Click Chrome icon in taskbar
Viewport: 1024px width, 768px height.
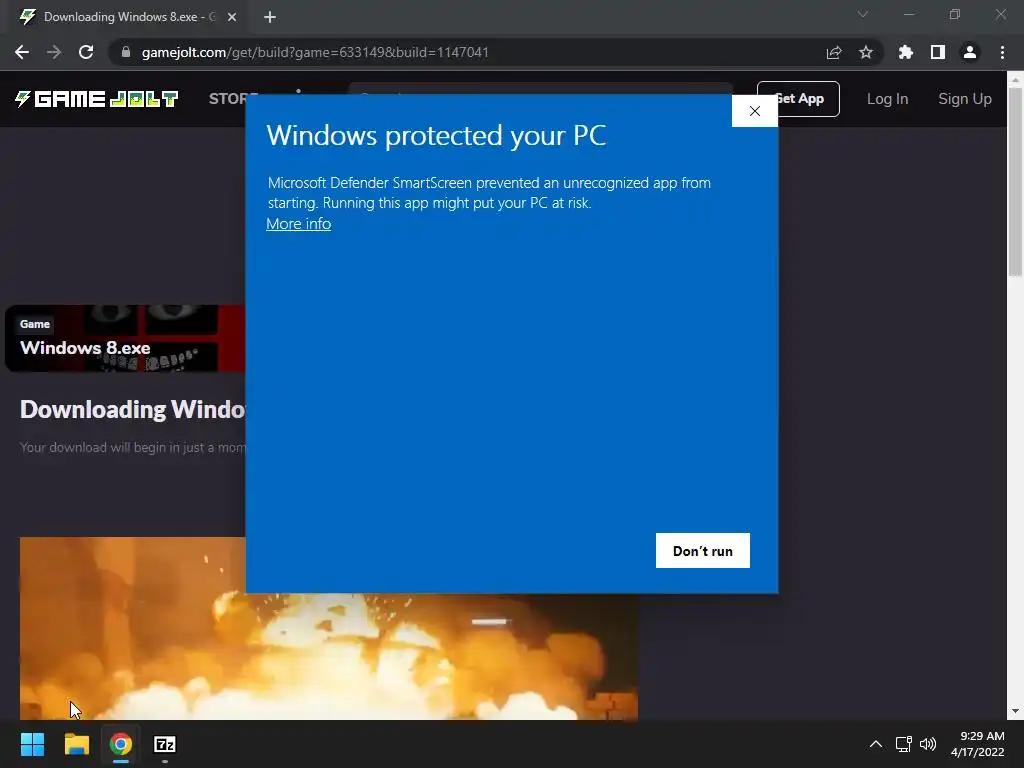pyautogui.click(x=121, y=744)
